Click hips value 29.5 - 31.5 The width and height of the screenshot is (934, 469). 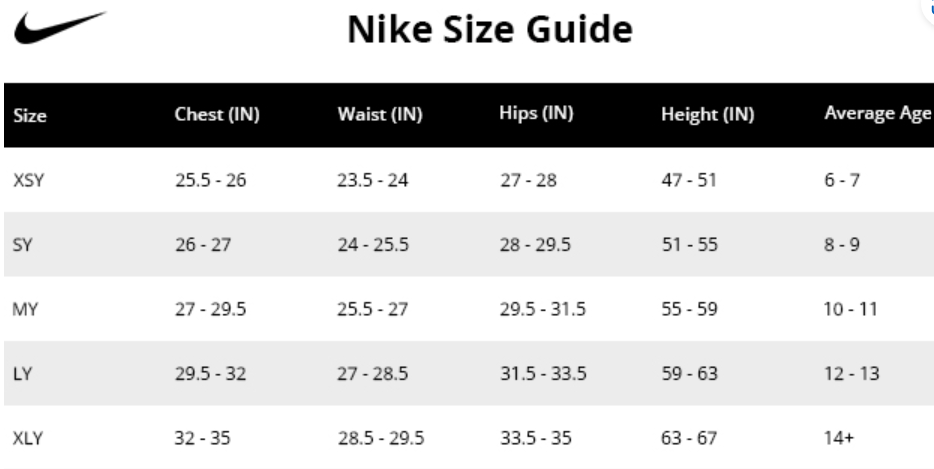click(543, 309)
